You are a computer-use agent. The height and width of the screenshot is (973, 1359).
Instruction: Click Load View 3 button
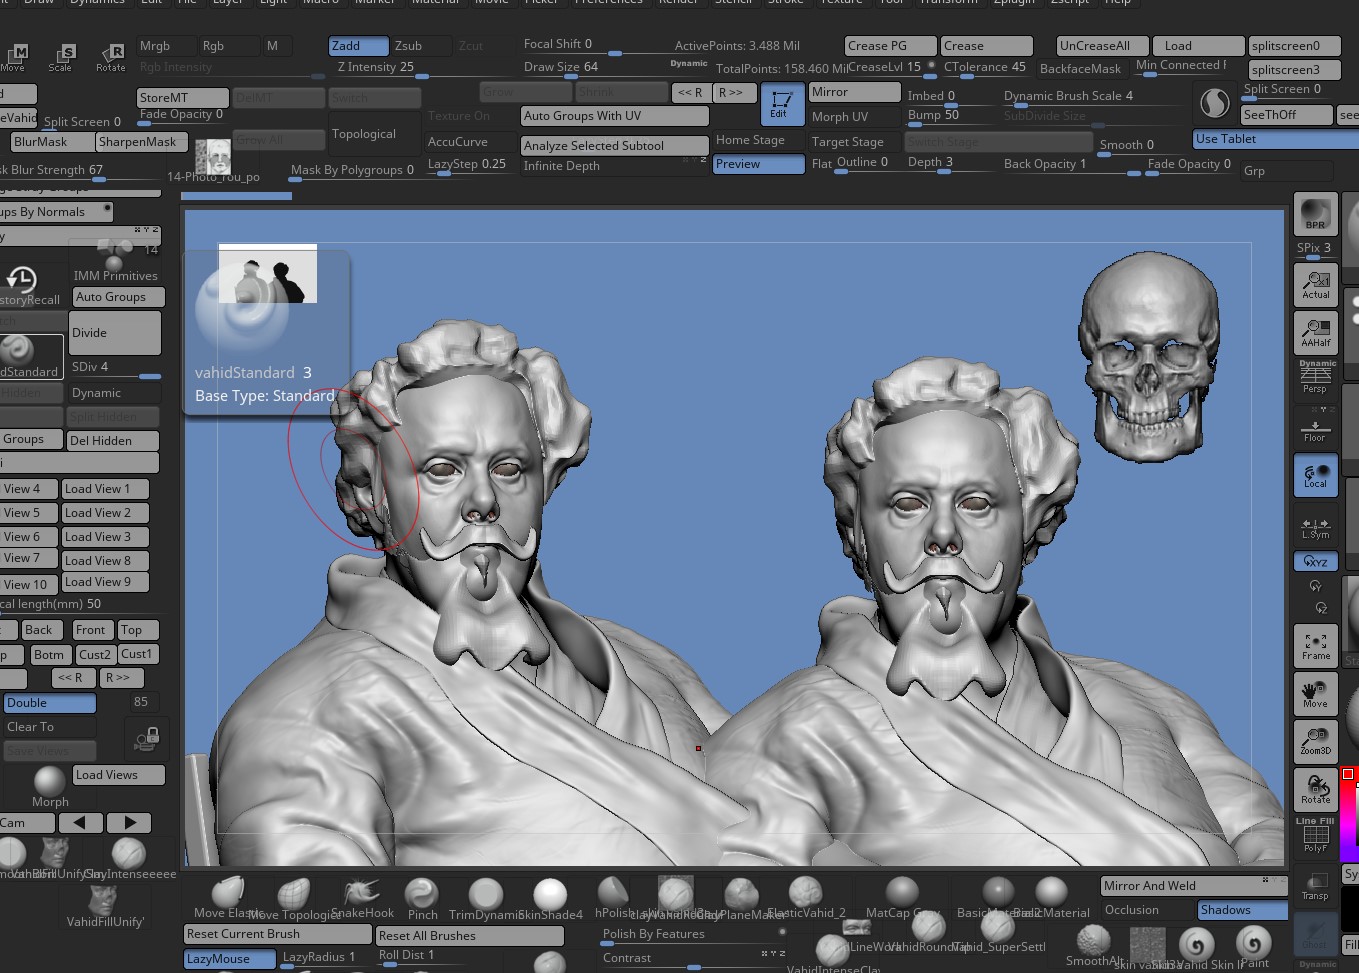pos(104,537)
